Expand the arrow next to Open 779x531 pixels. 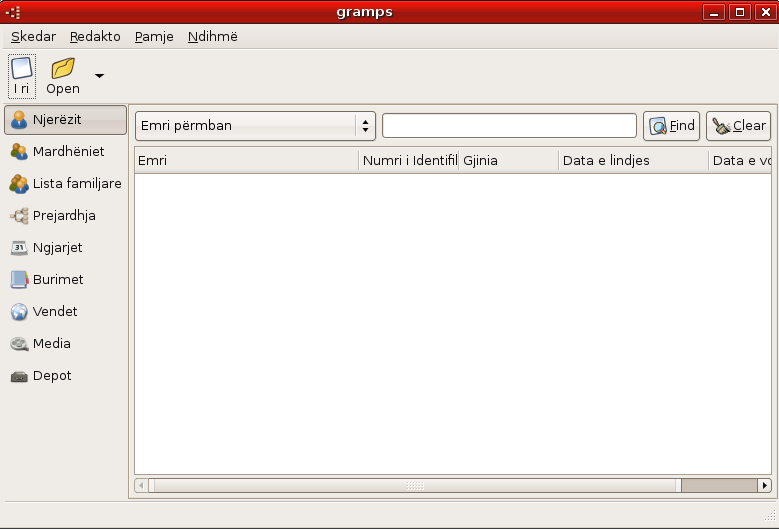(99, 76)
